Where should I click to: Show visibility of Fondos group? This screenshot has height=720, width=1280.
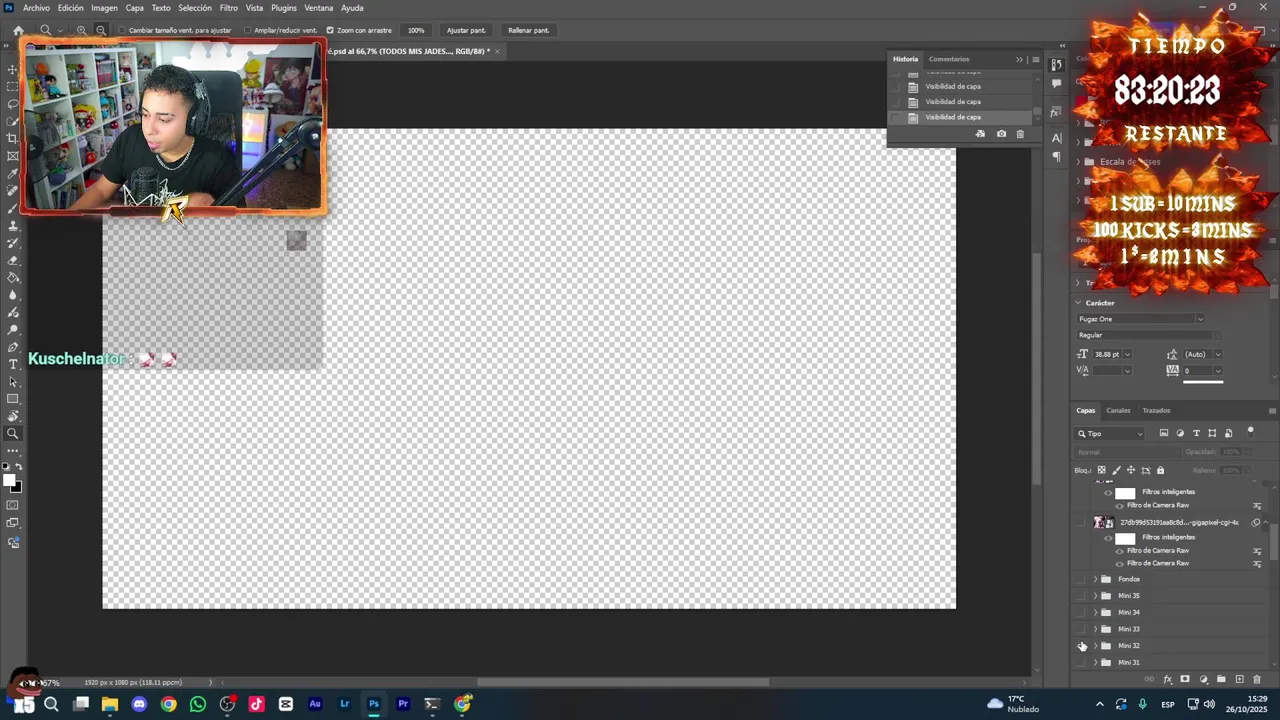(x=1081, y=579)
